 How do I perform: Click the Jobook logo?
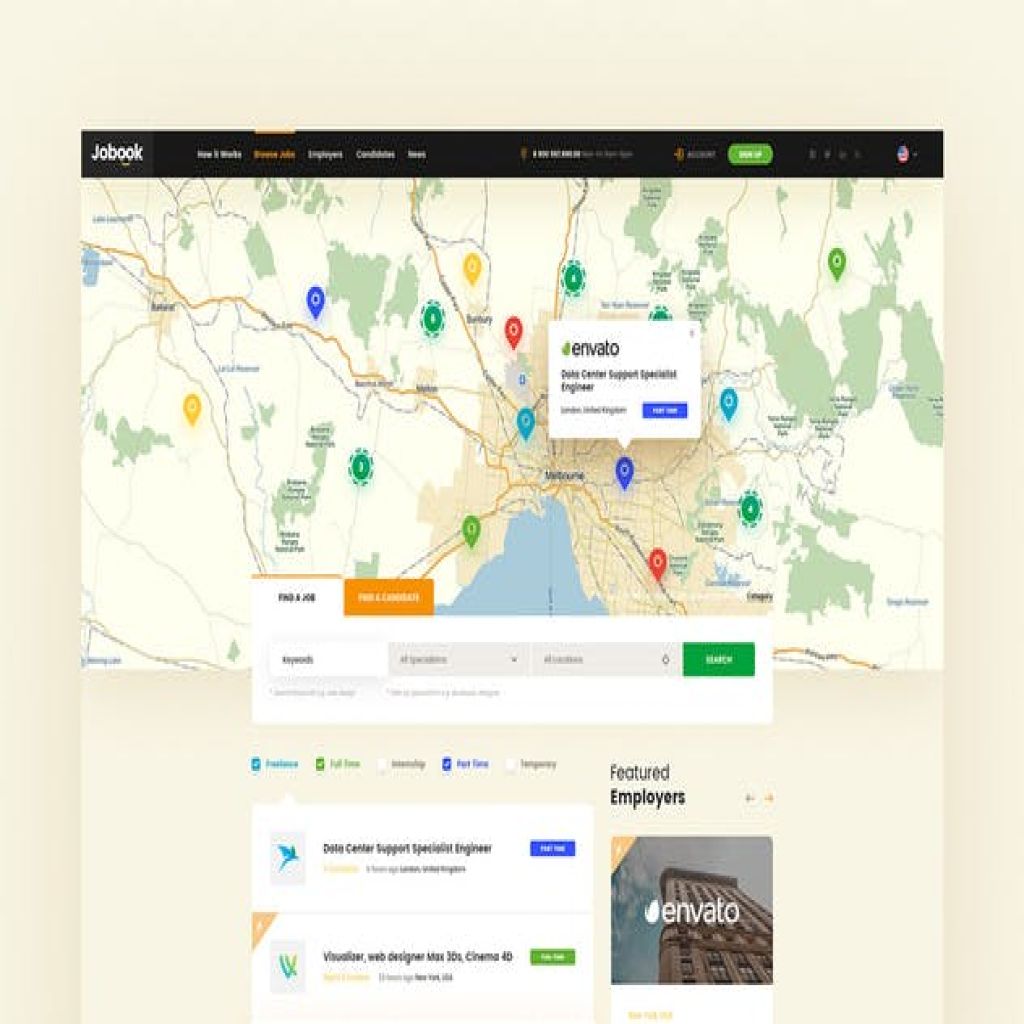(117, 153)
